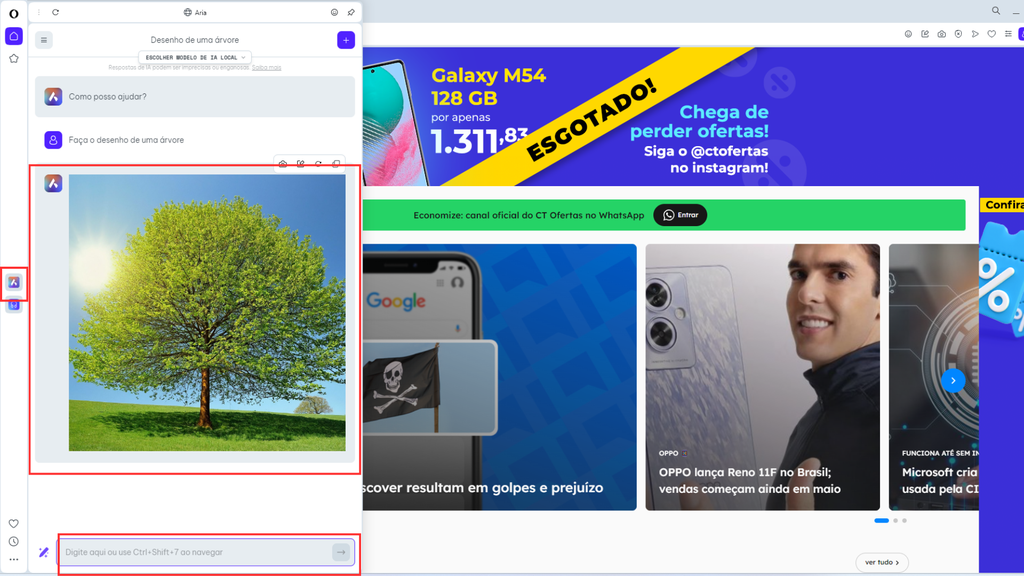Click the ver tudo button
Viewport: 1024px width, 576px height.
(882, 562)
